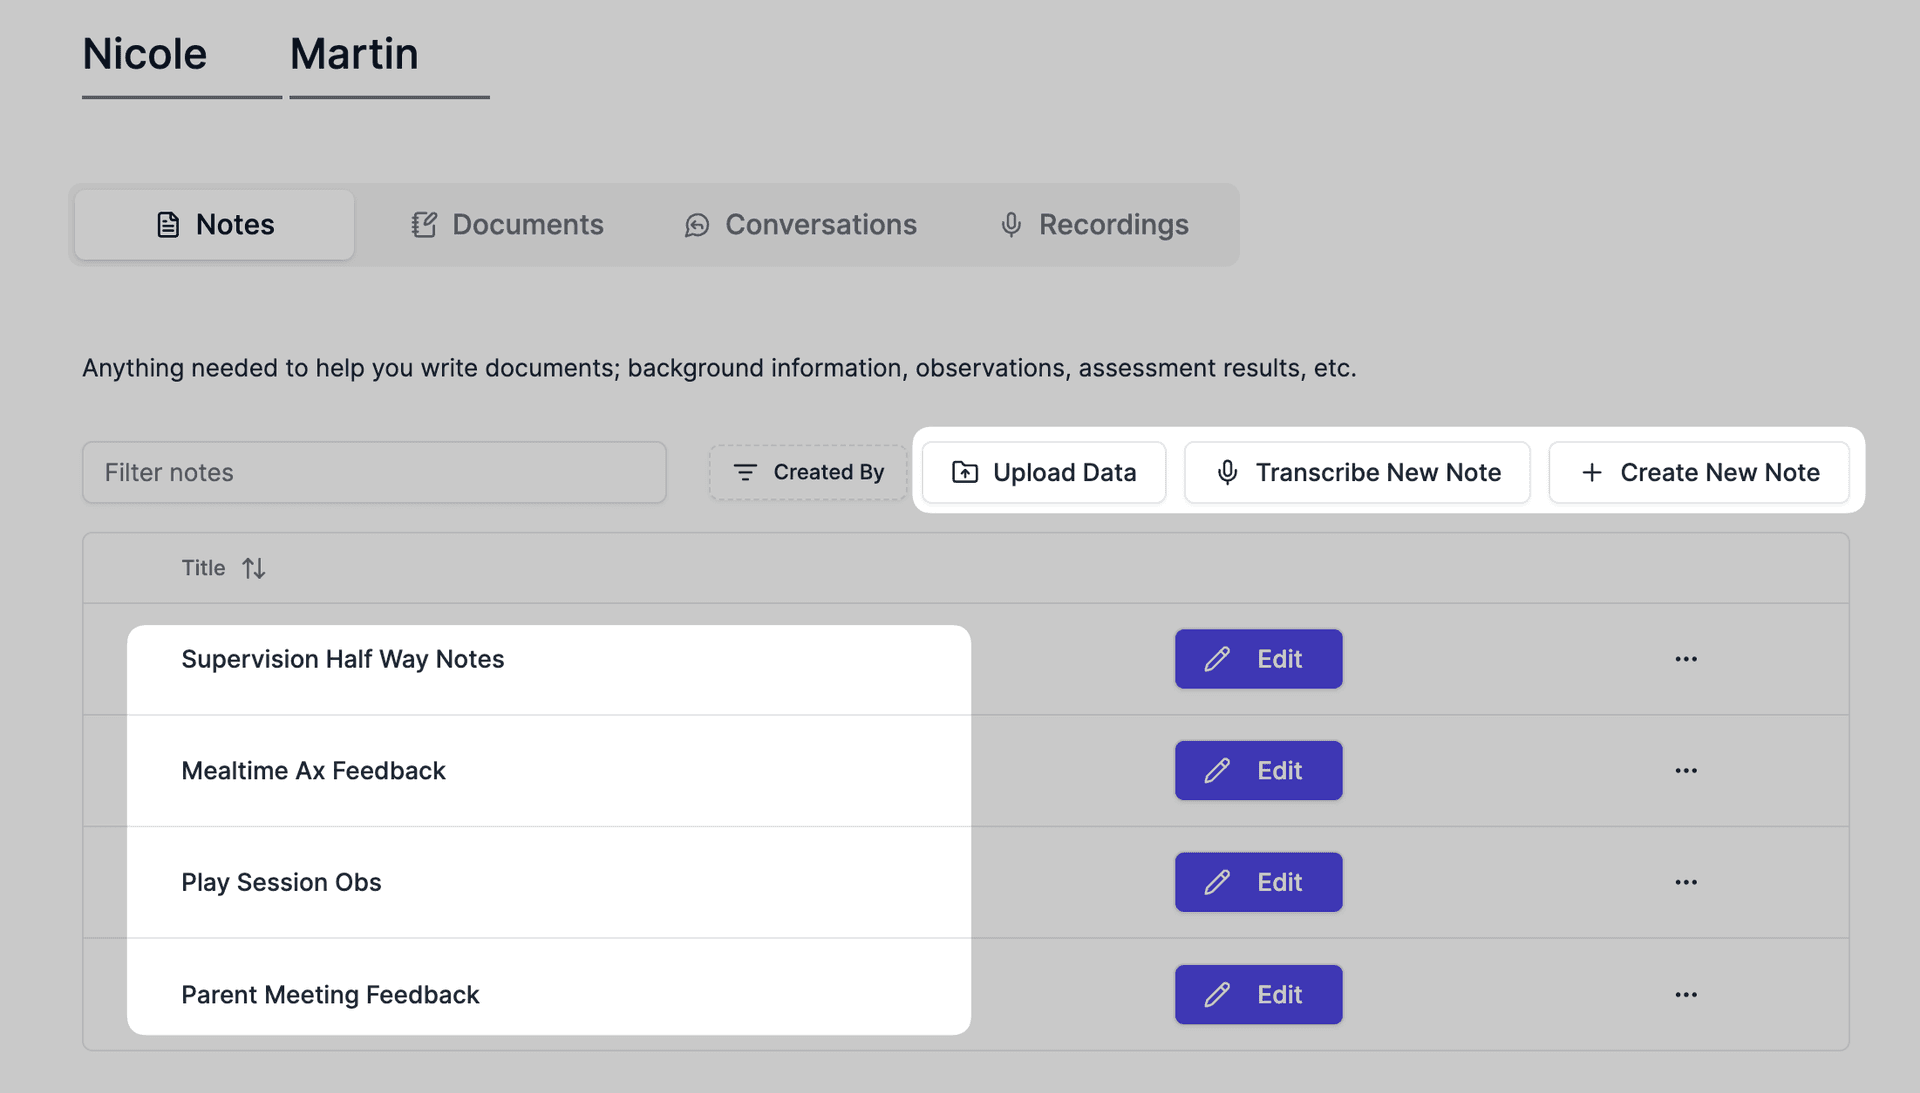Viewport: 1920px width, 1093px height.
Task: Click the sort arrows next to Title
Action: click(253, 567)
